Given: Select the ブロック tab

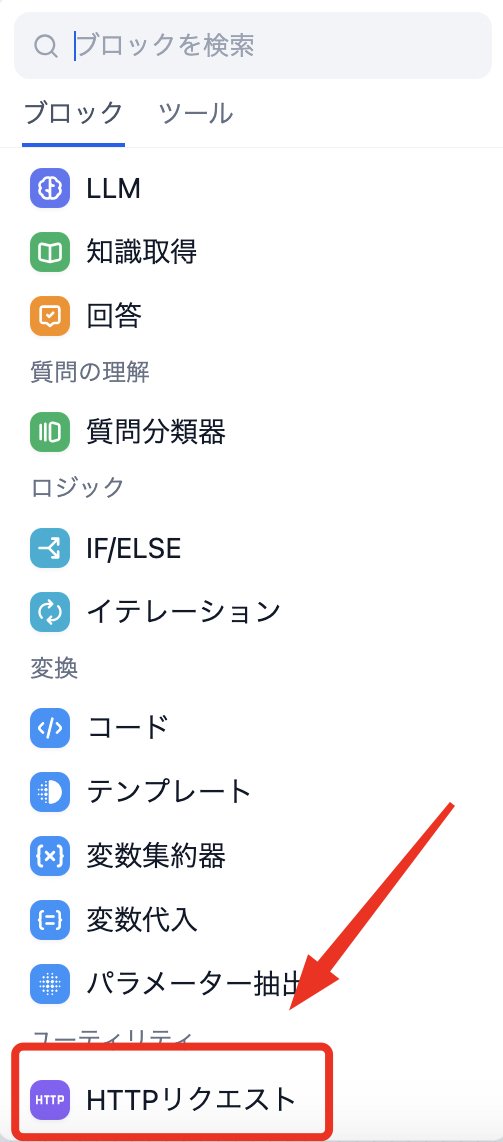Looking at the screenshot, I should click(74, 114).
